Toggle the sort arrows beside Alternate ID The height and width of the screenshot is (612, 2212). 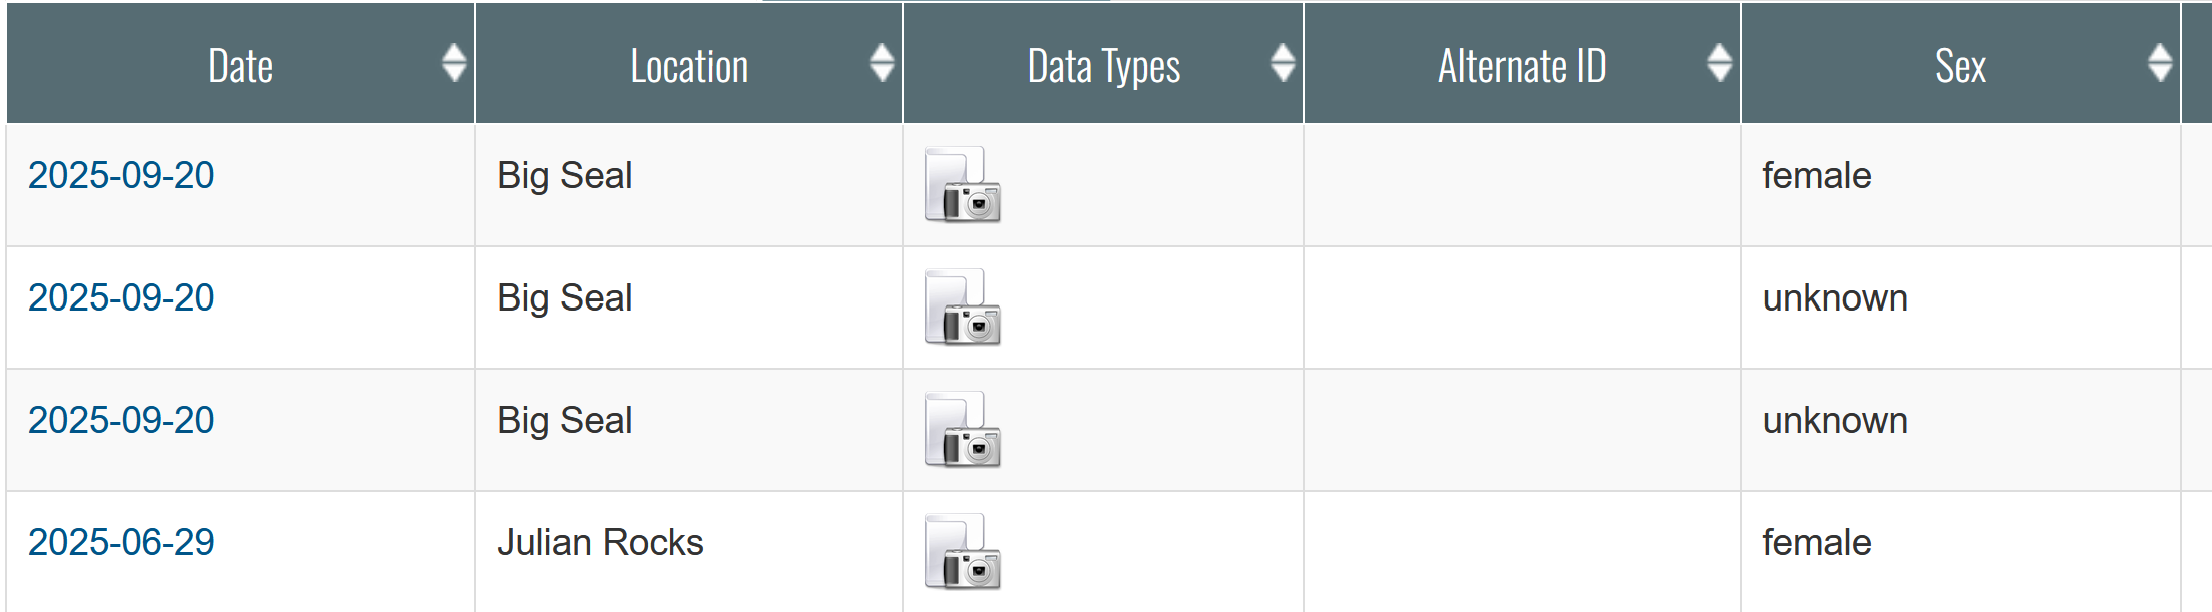(1720, 63)
